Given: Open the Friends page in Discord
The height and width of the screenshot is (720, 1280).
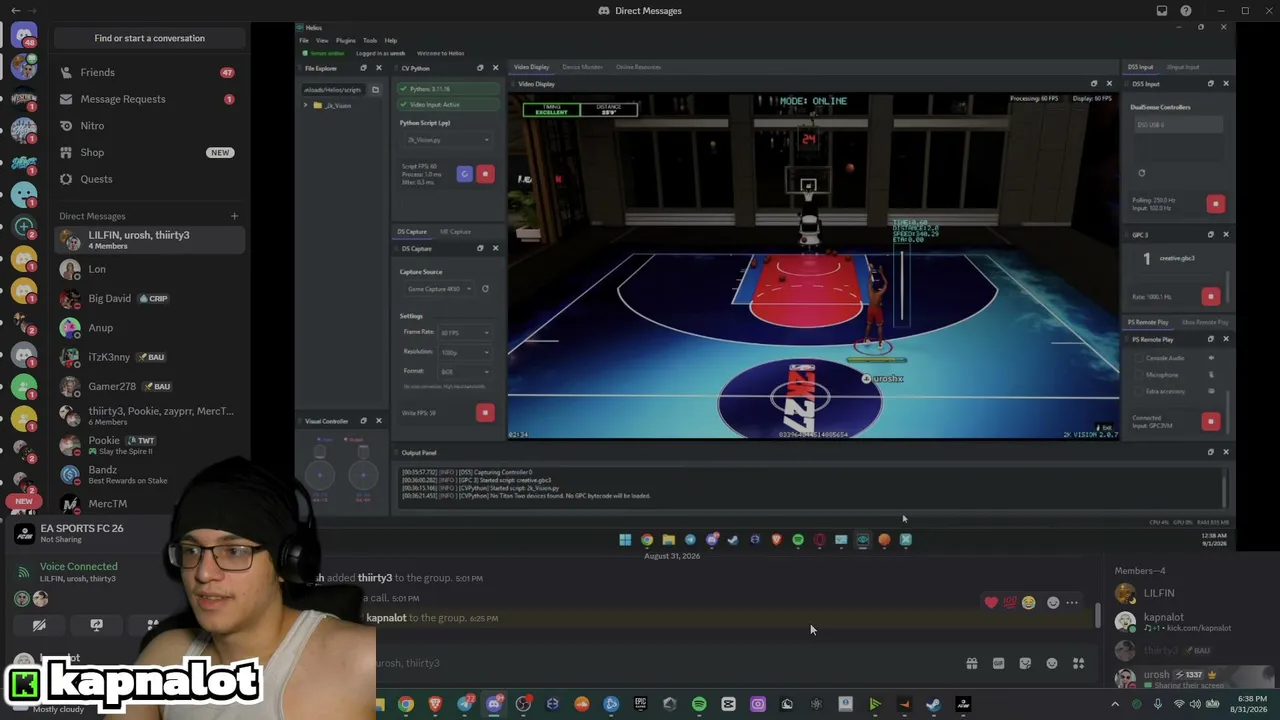Looking at the screenshot, I should pyautogui.click(x=150, y=72).
